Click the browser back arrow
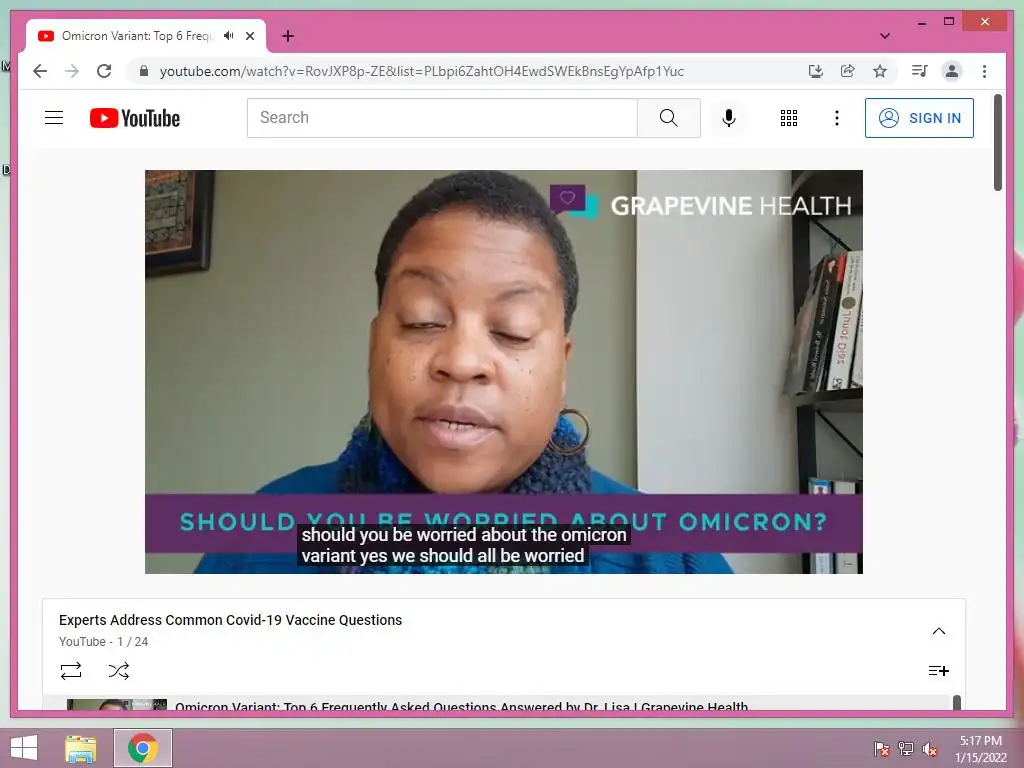 [40, 71]
